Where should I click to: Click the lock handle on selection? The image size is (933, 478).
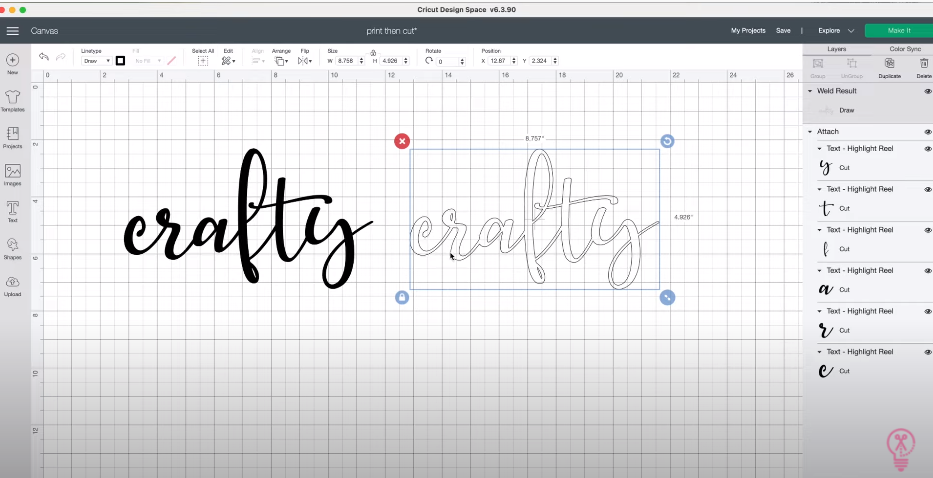click(x=402, y=297)
